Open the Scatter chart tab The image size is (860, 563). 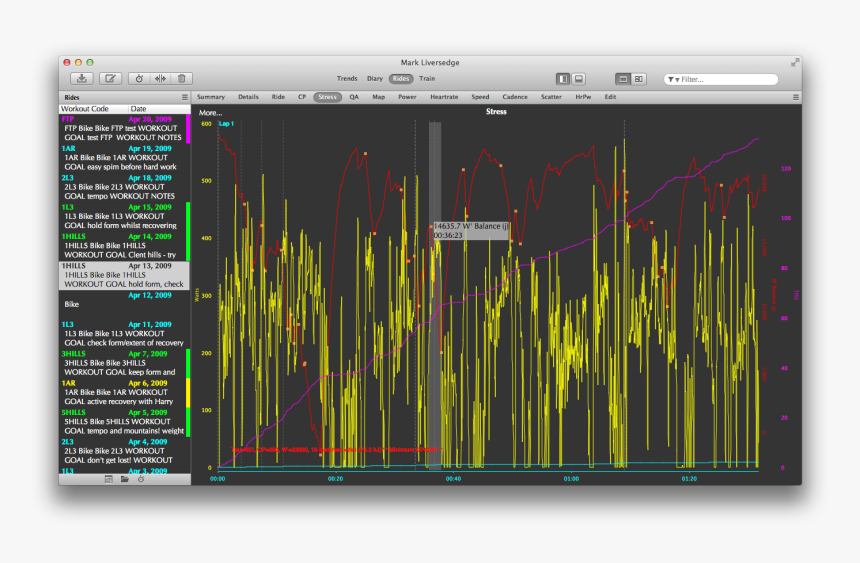click(551, 97)
